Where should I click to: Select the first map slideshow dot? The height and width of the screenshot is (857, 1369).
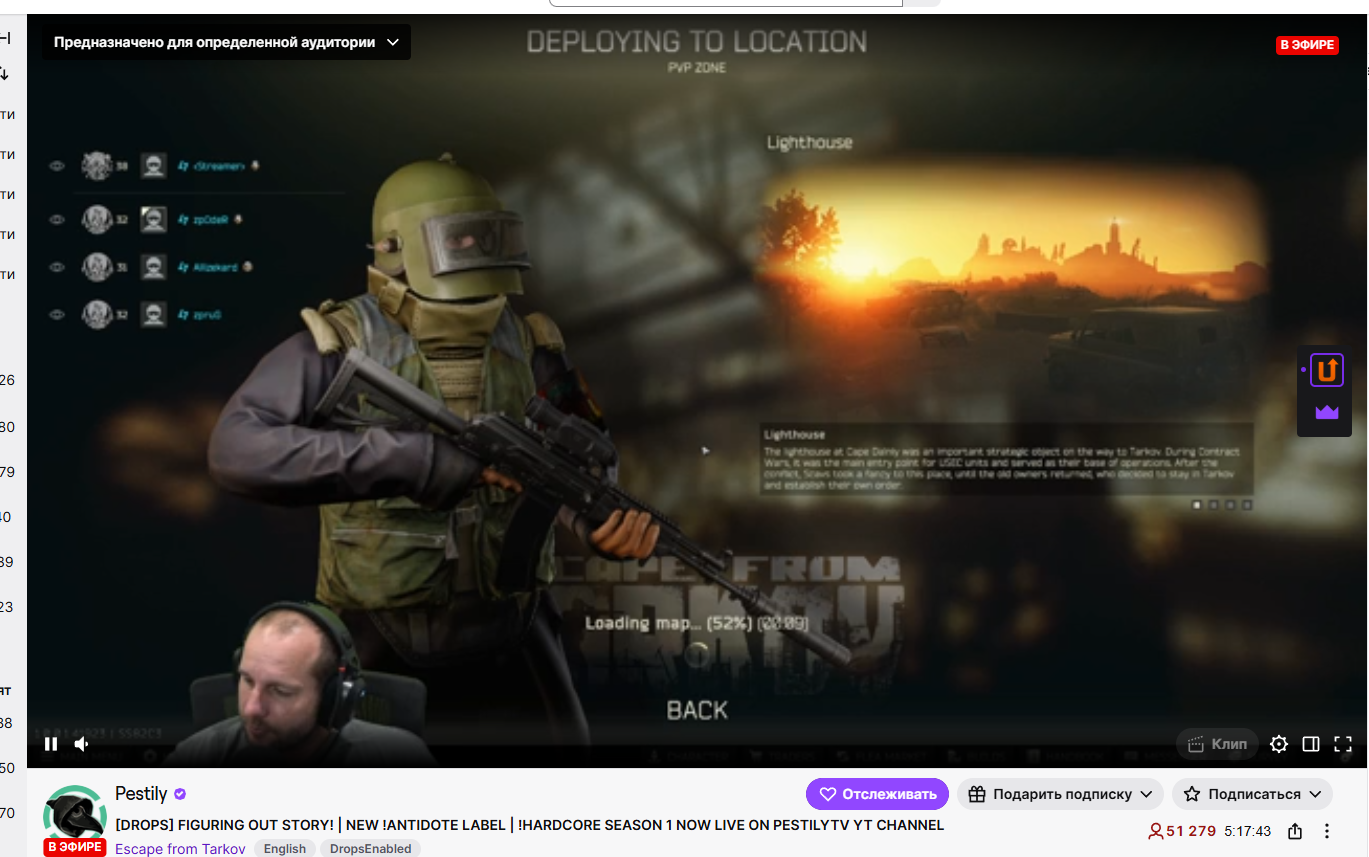tap(1197, 505)
